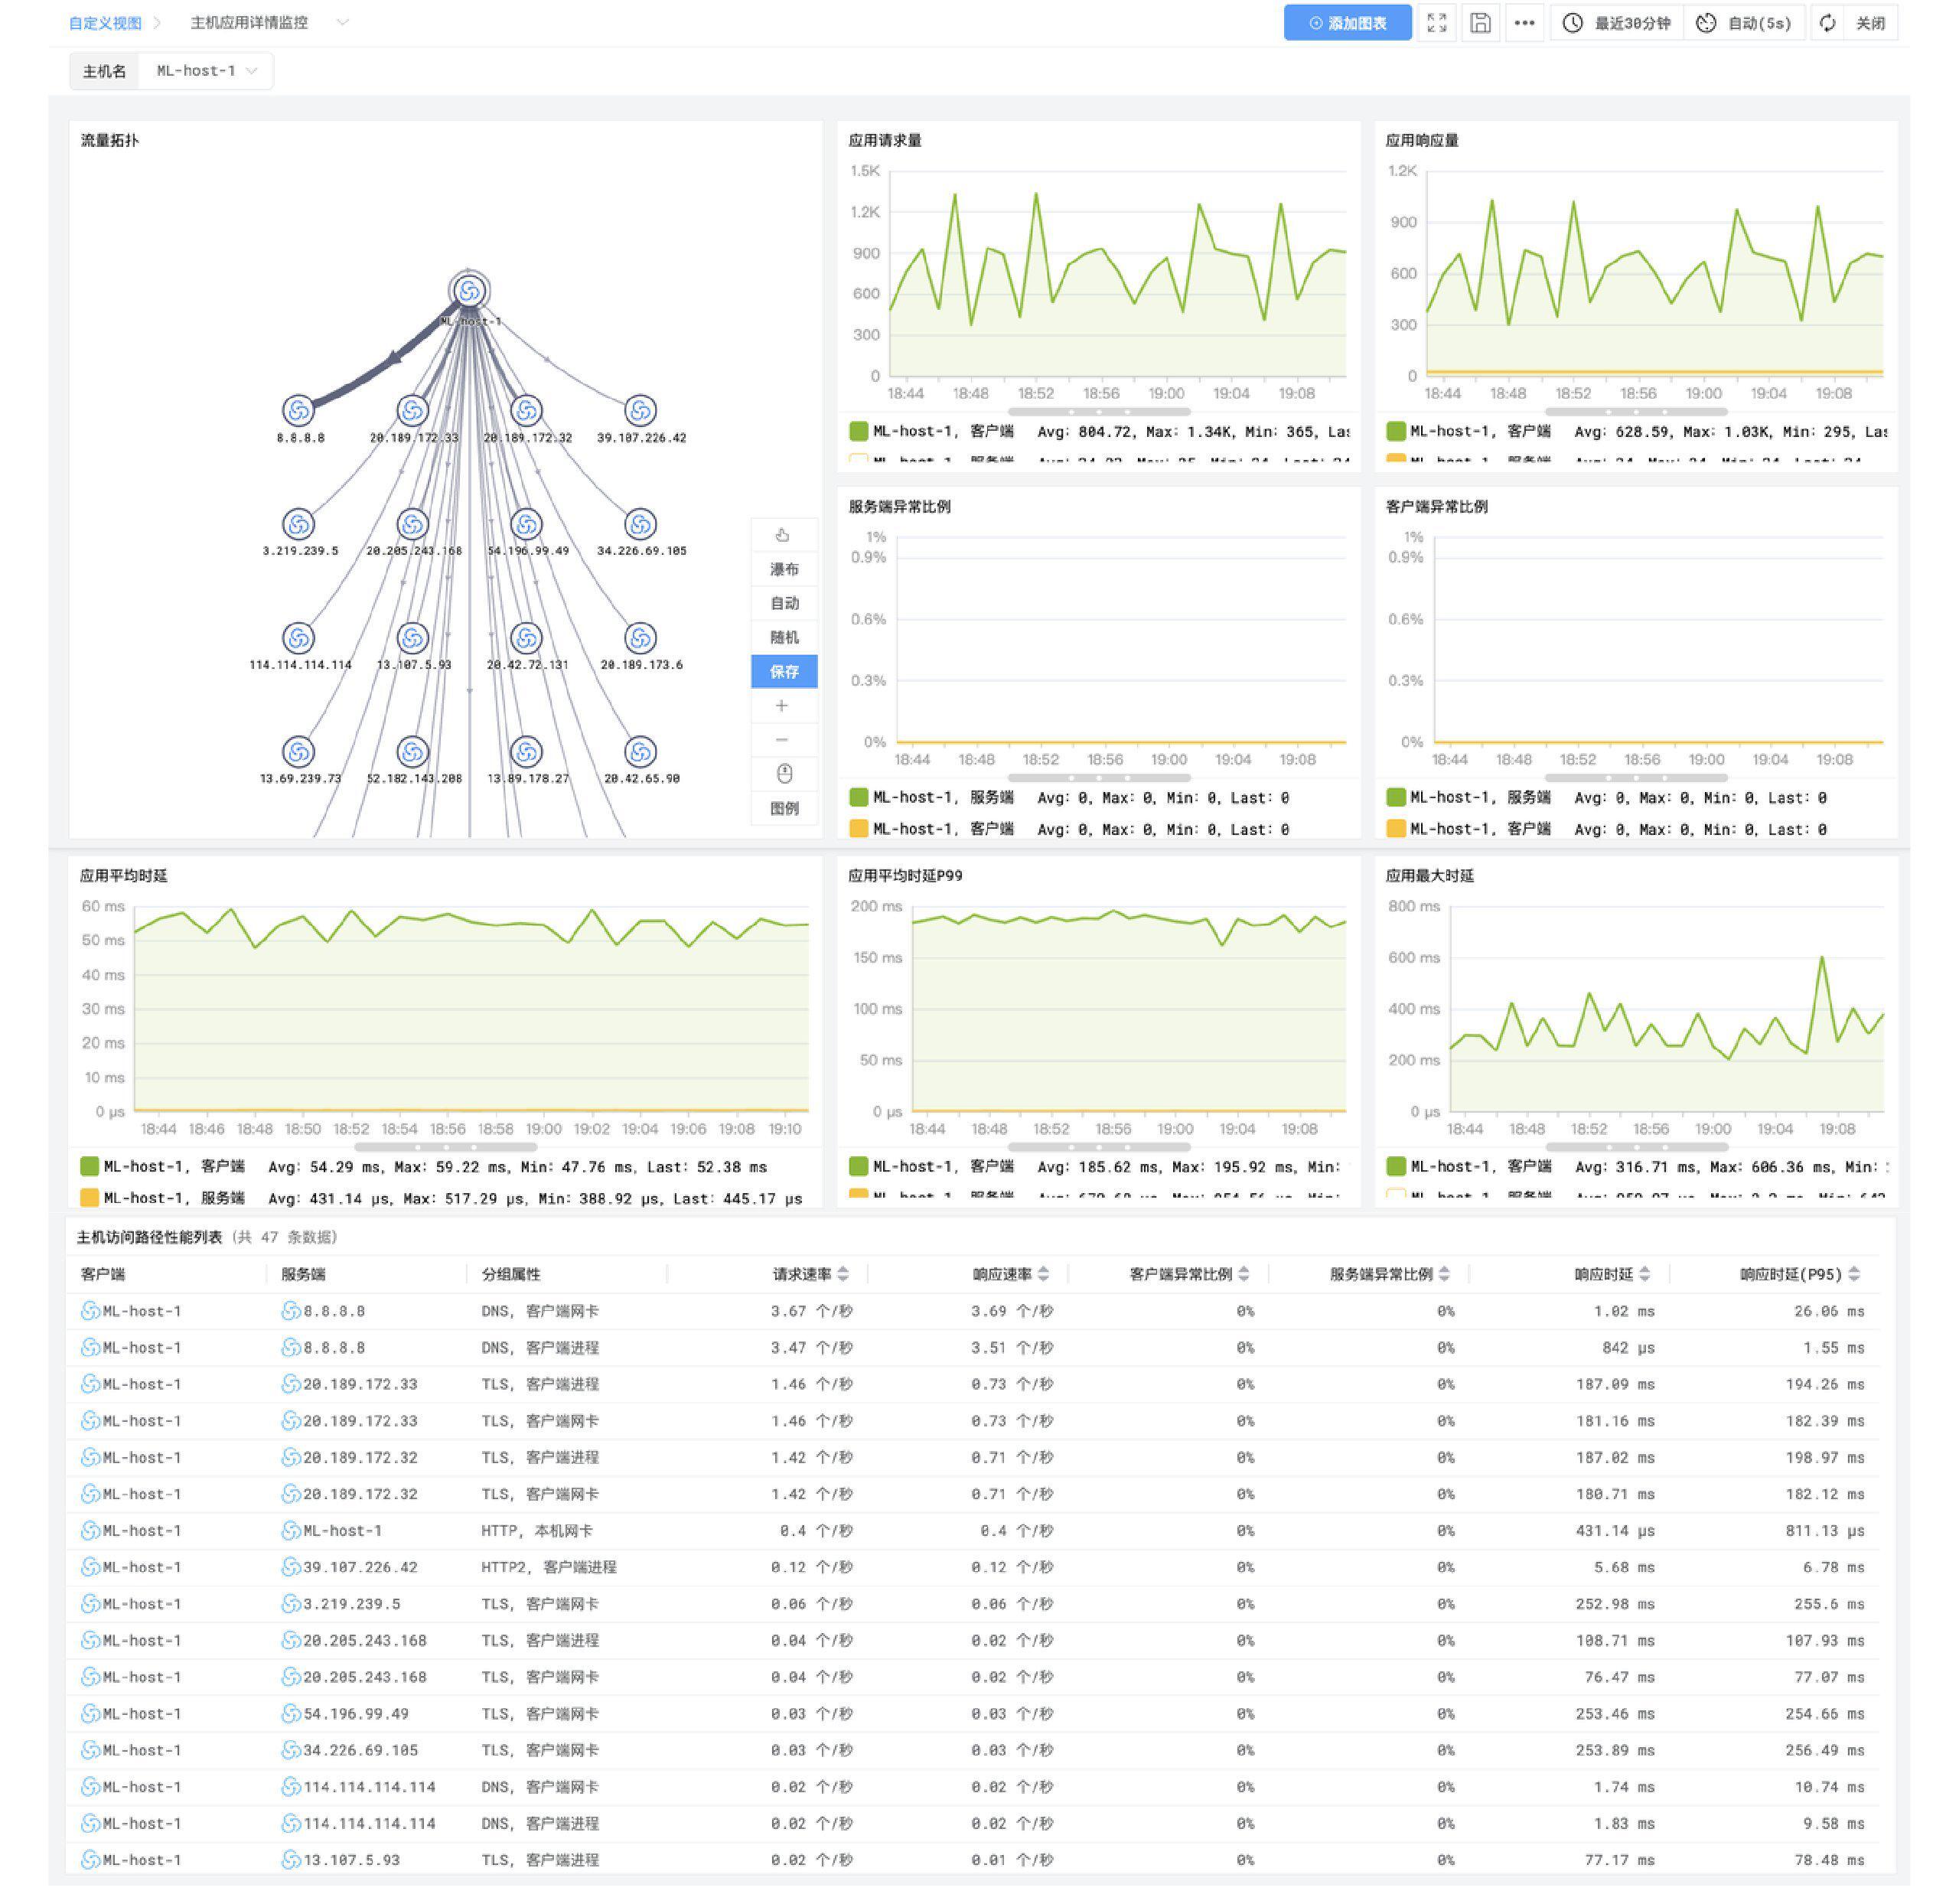Select 瀑布 layout in topology panel
The height and width of the screenshot is (1904, 1959).
tap(783, 569)
